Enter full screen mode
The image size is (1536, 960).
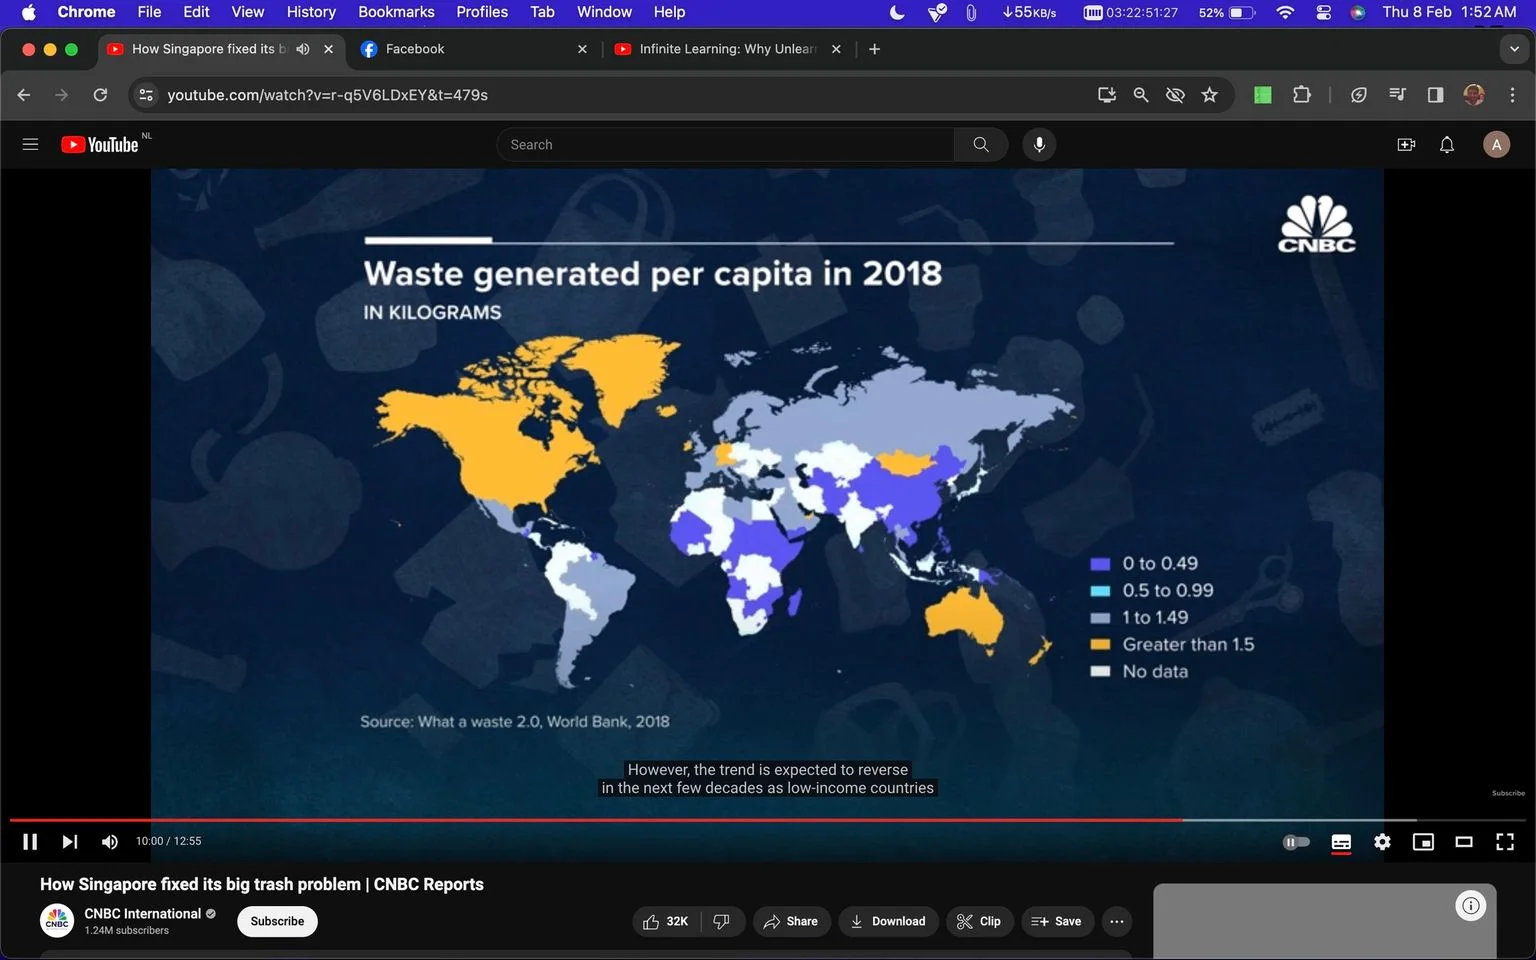pos(1505,842)
